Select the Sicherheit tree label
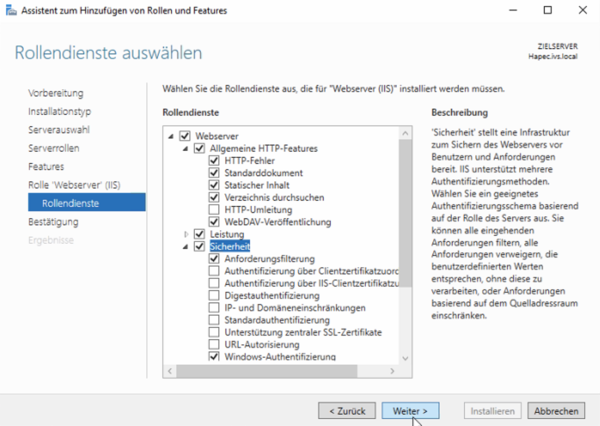The image size is (600, 426). point(230,246)
